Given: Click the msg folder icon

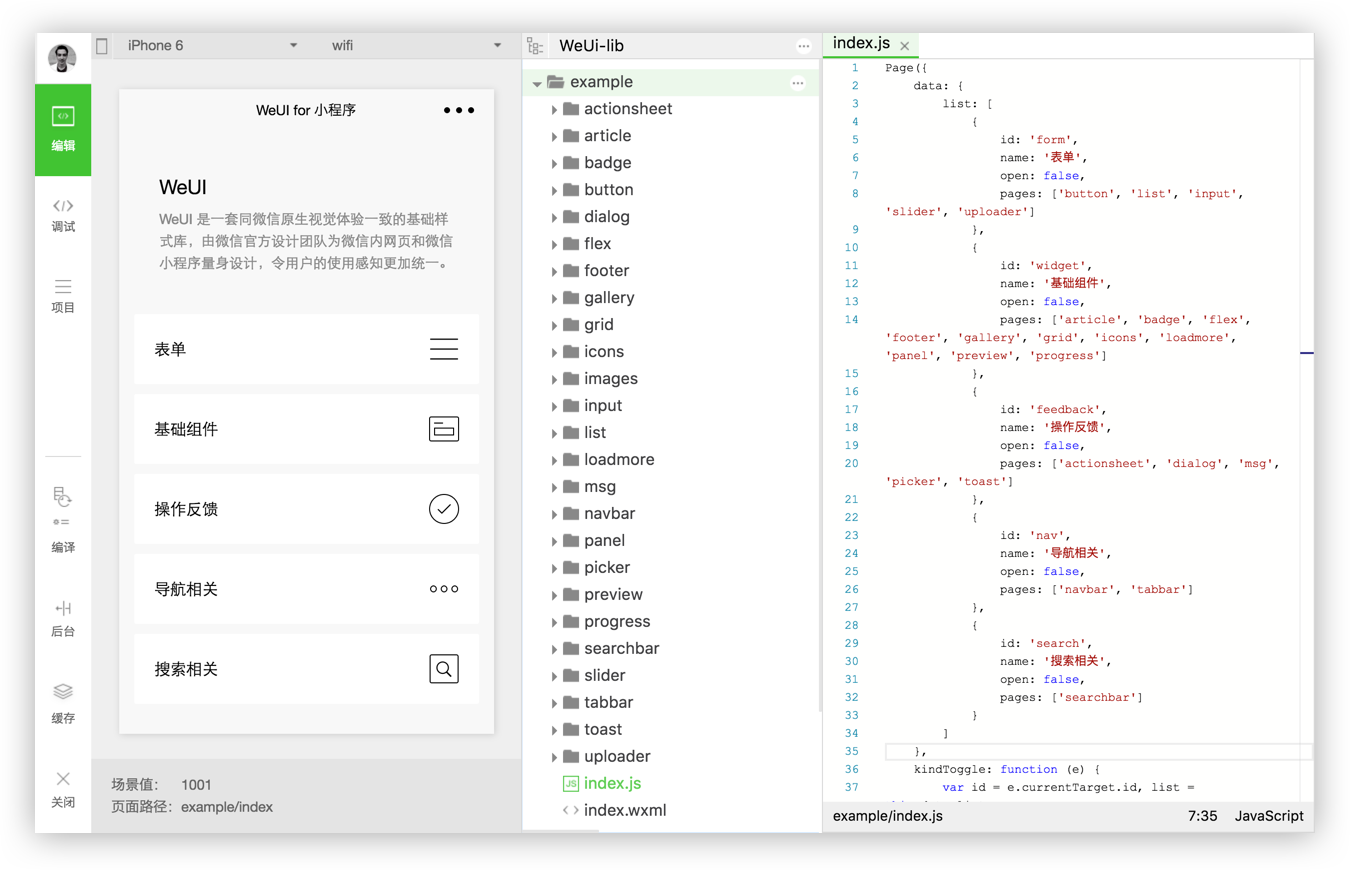Looking at the screenshot, I should tap(571, 486).
